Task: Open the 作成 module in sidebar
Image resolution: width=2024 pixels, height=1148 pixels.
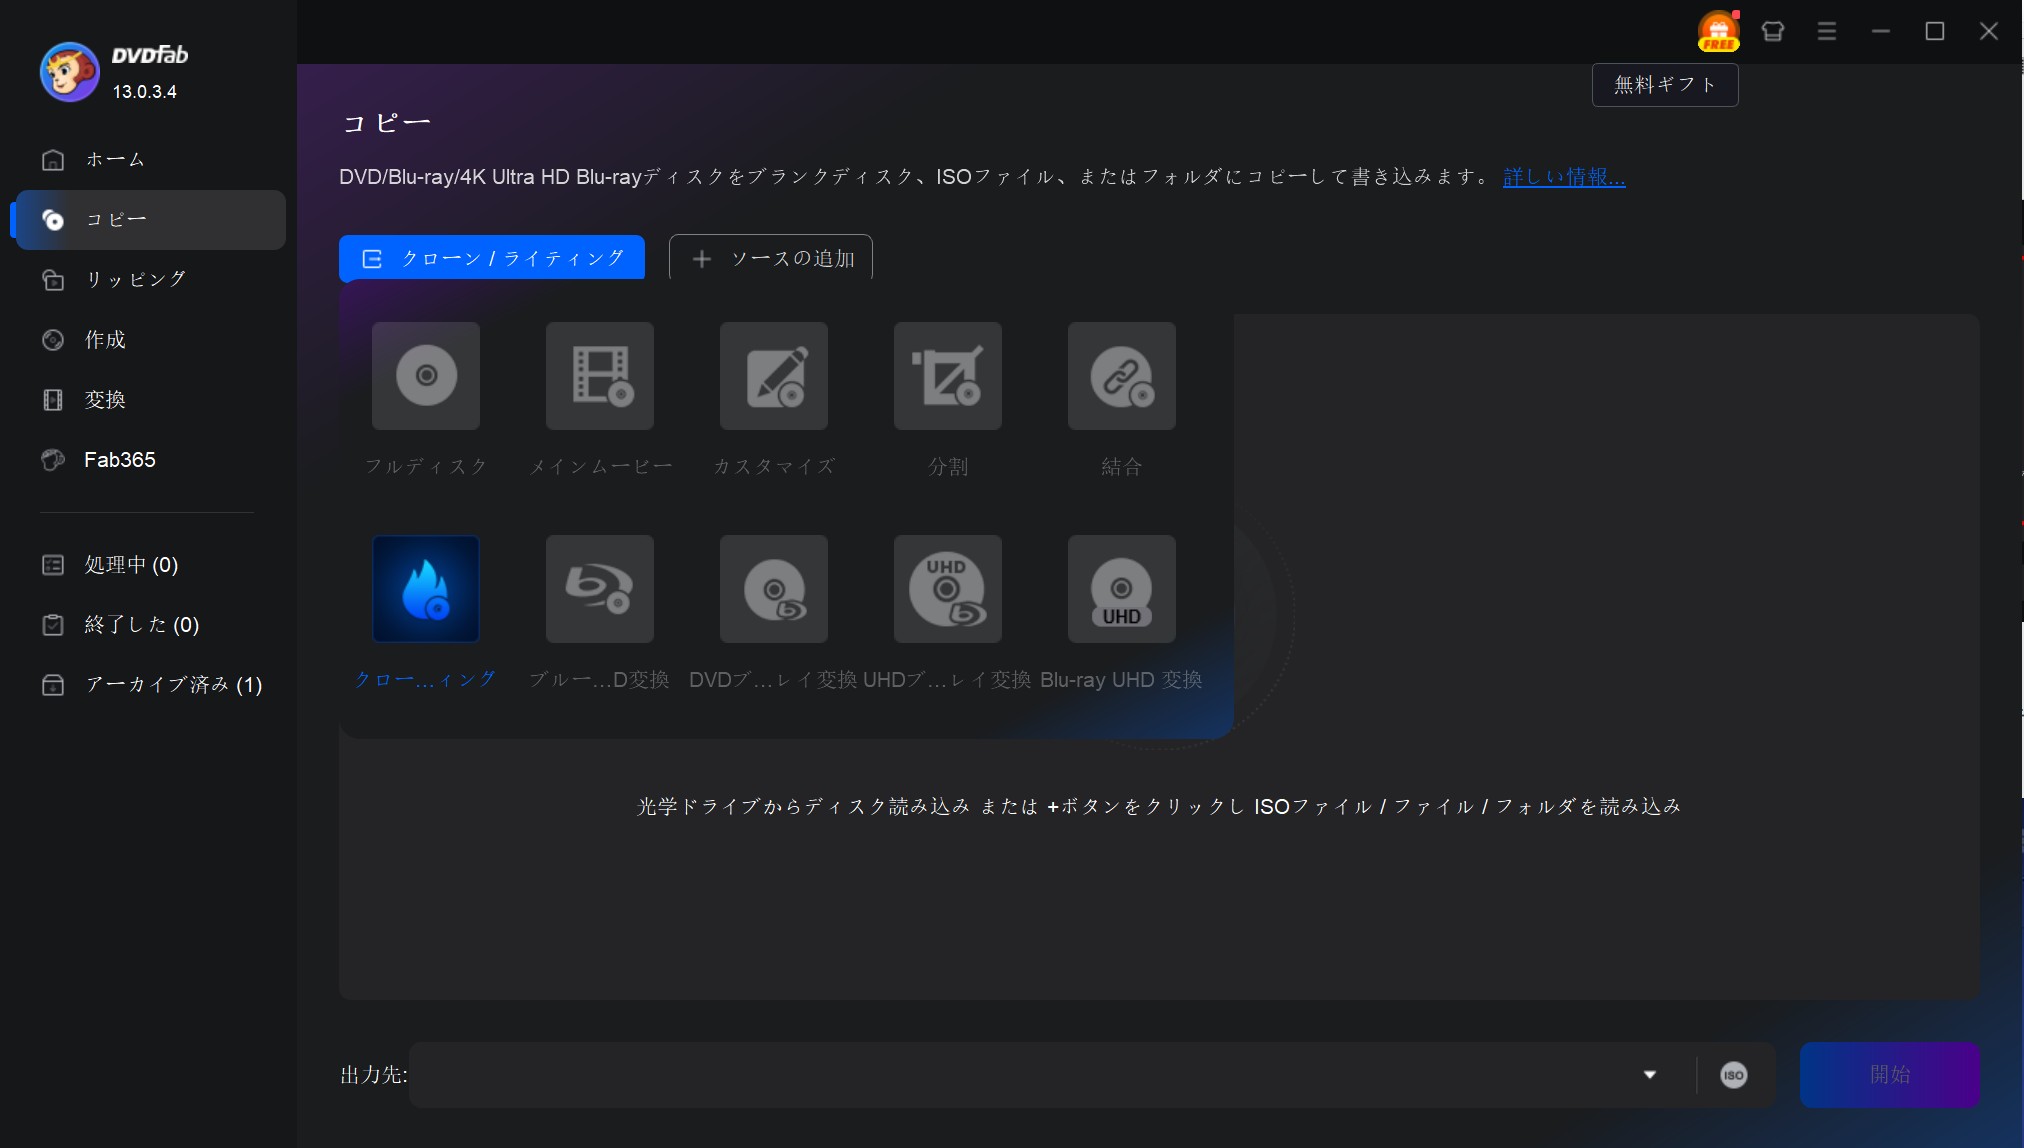Action: point(150,340)
